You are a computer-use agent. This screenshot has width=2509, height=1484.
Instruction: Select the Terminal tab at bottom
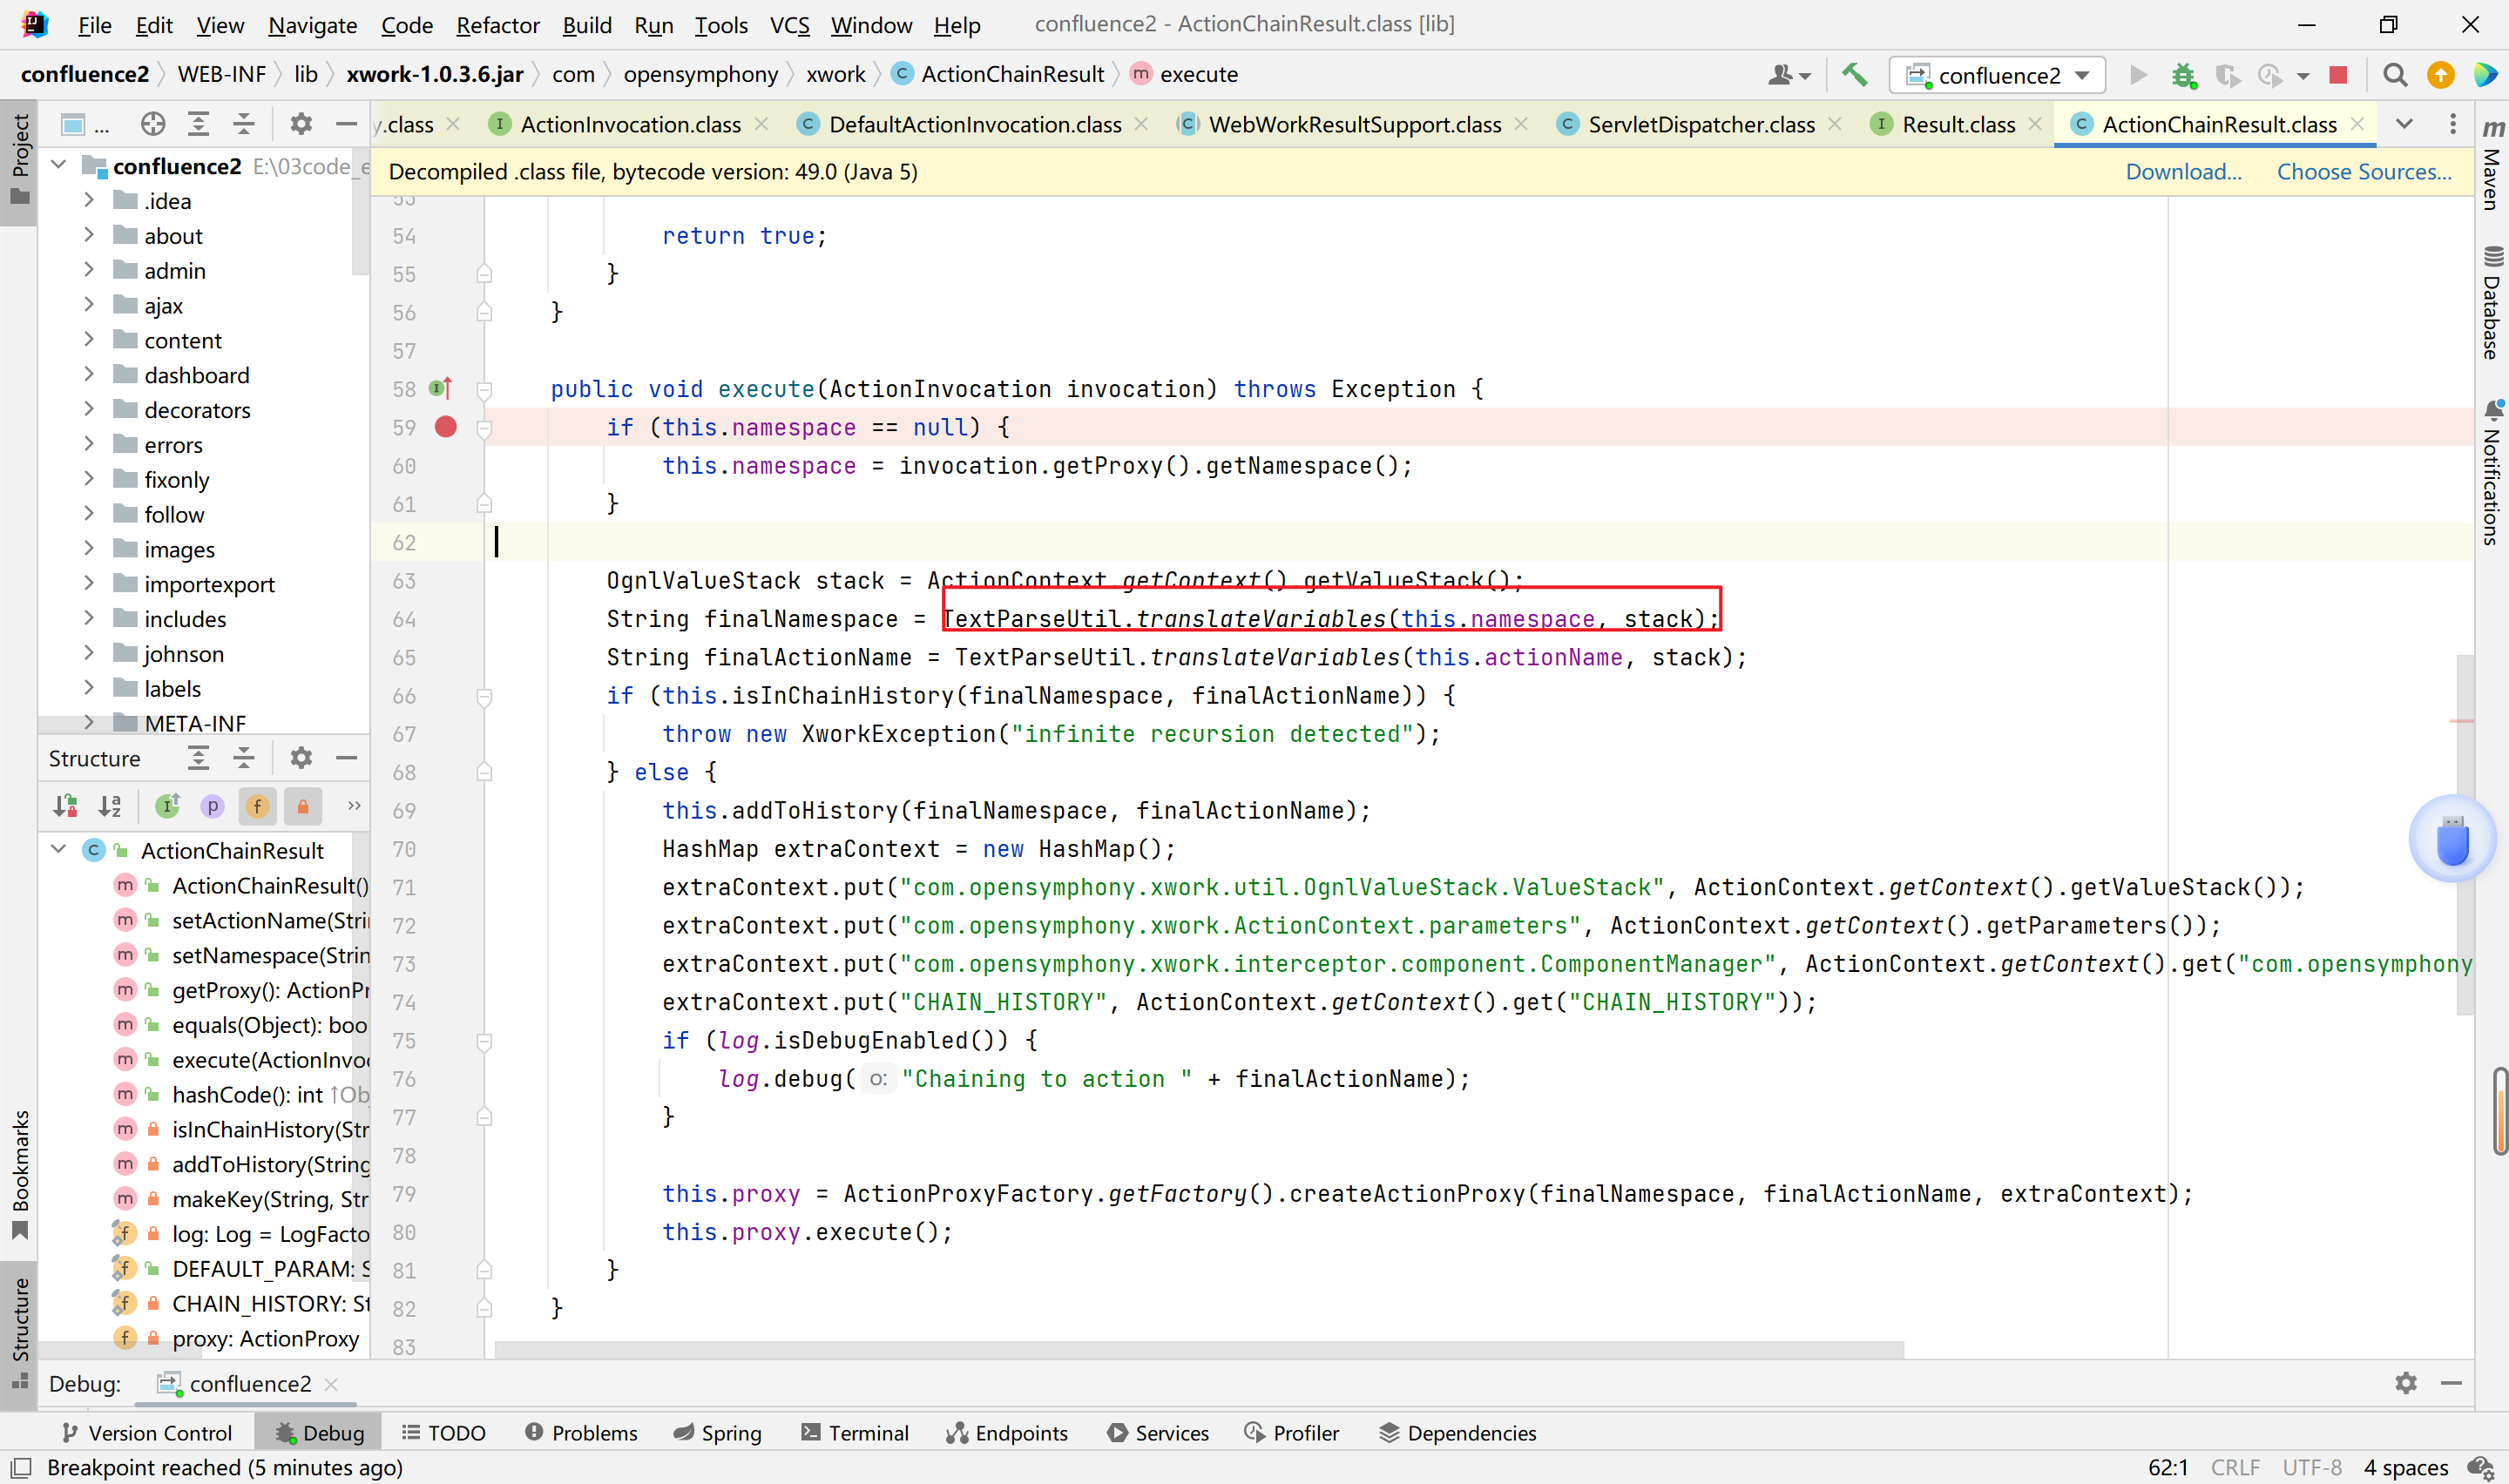(x=866, y=1433)
